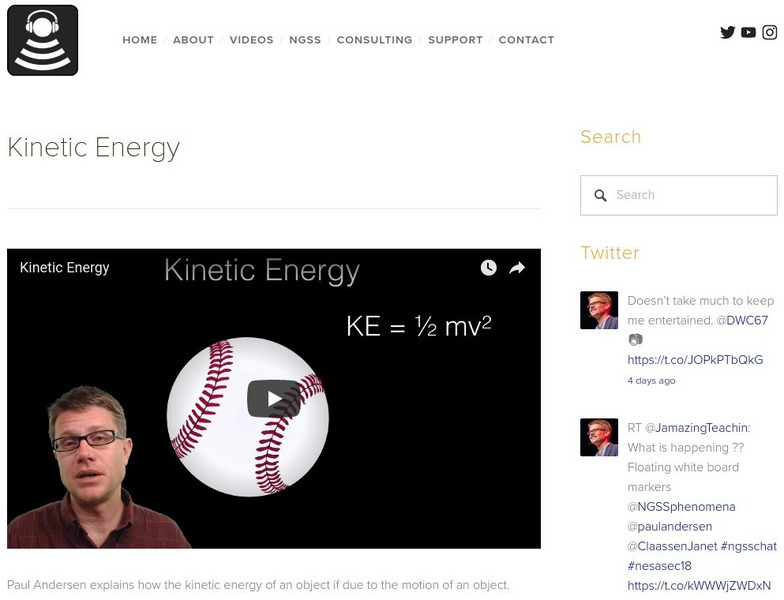The height and width of the screenshot is (600, 784).
Task: Follow the t.co/JOPkPTbQkG link
Action: (695, 360)
